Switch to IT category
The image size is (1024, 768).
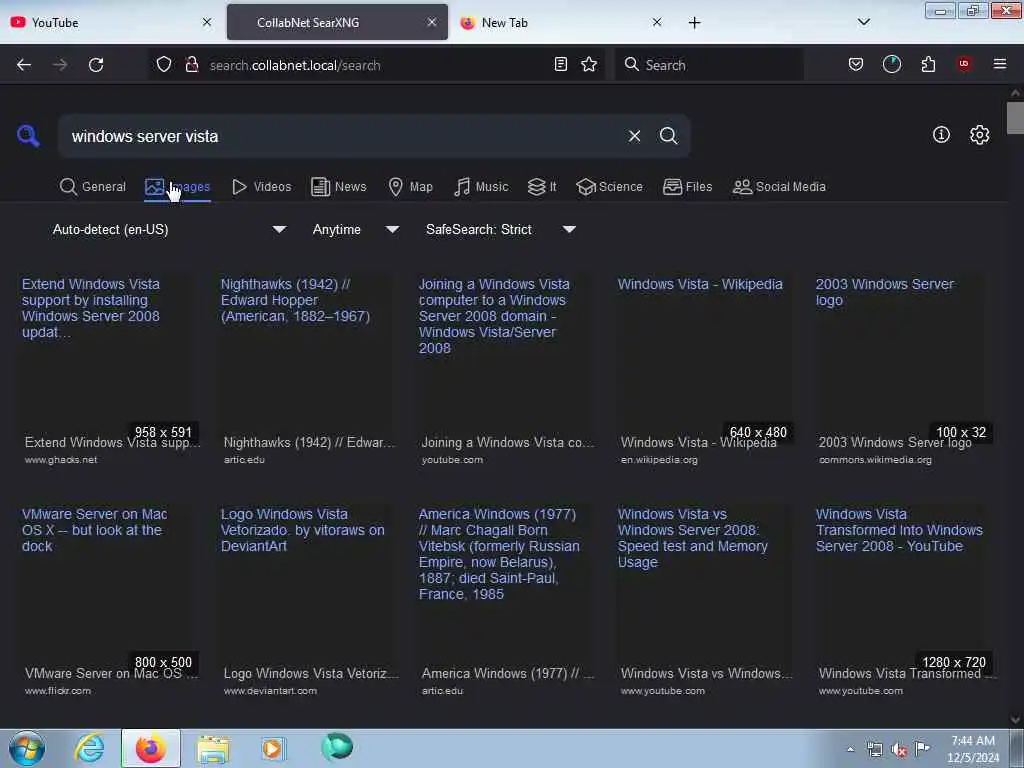[x=542, y=187]
